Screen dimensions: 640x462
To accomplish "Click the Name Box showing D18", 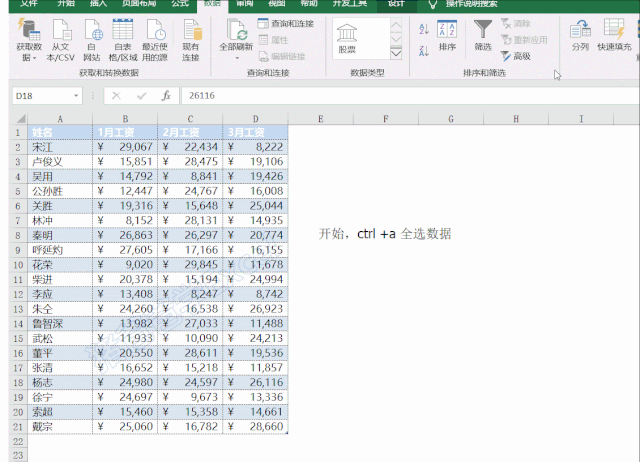I will pos(47,96).
